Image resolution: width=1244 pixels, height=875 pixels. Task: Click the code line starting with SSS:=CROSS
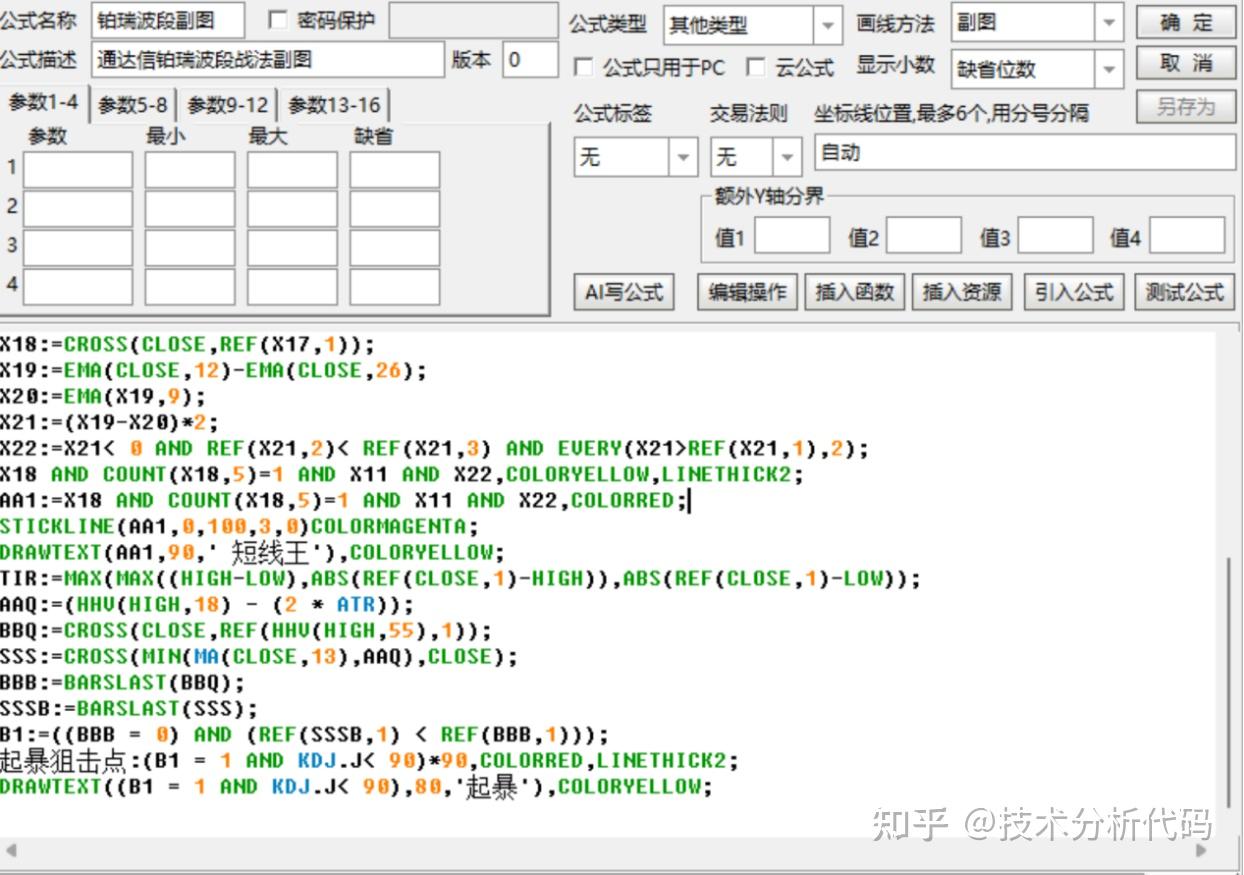coord(259,657)
